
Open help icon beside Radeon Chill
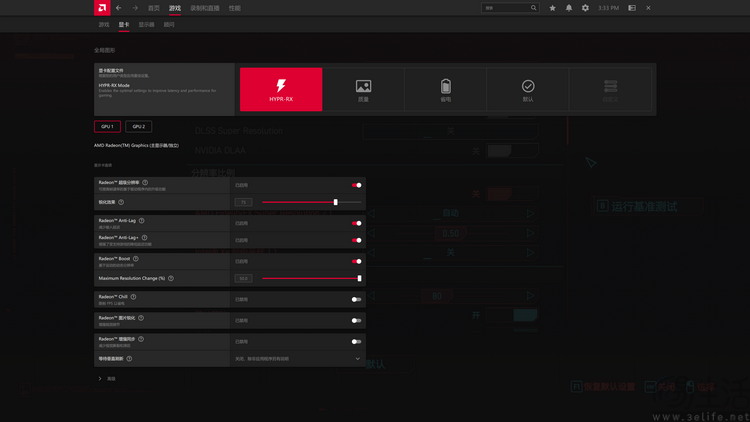pyautogui.click(x=133, y=297)
